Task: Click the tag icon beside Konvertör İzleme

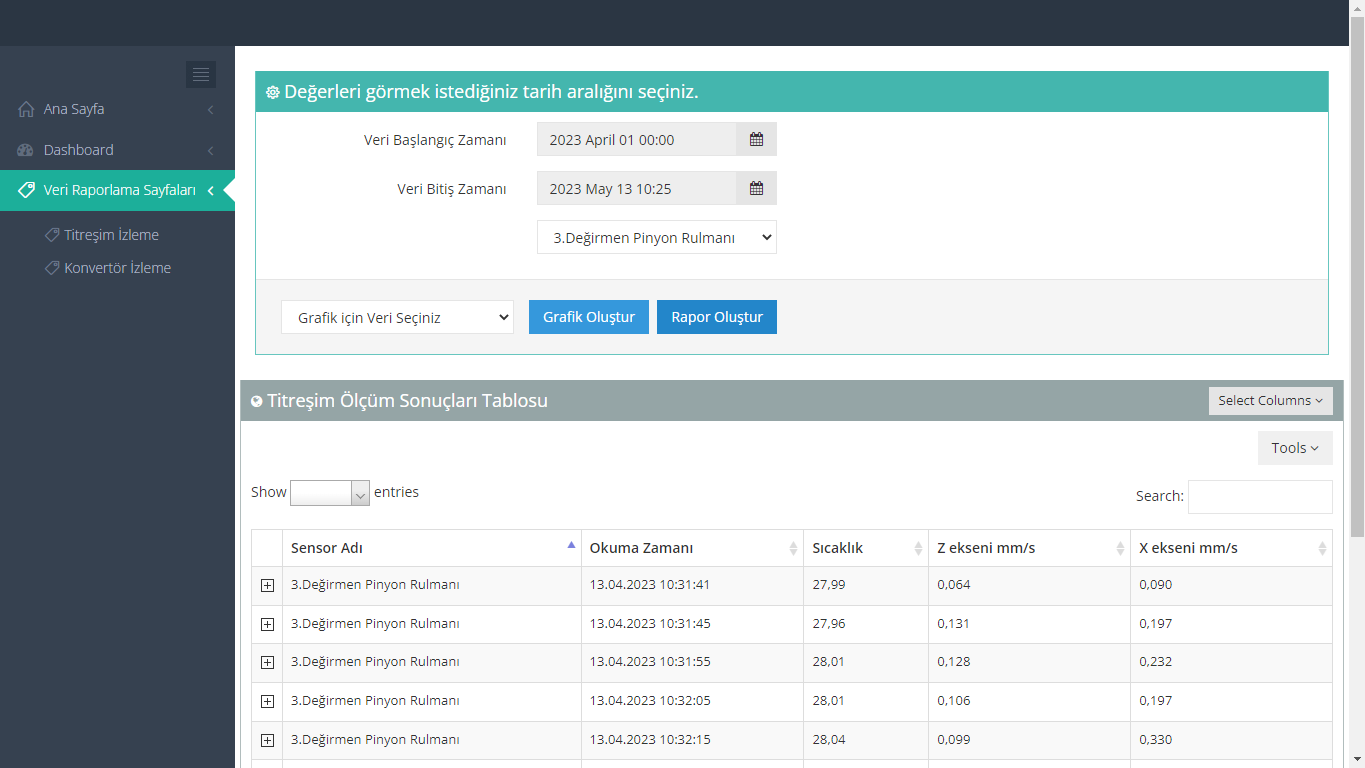Action: [52, 268]
